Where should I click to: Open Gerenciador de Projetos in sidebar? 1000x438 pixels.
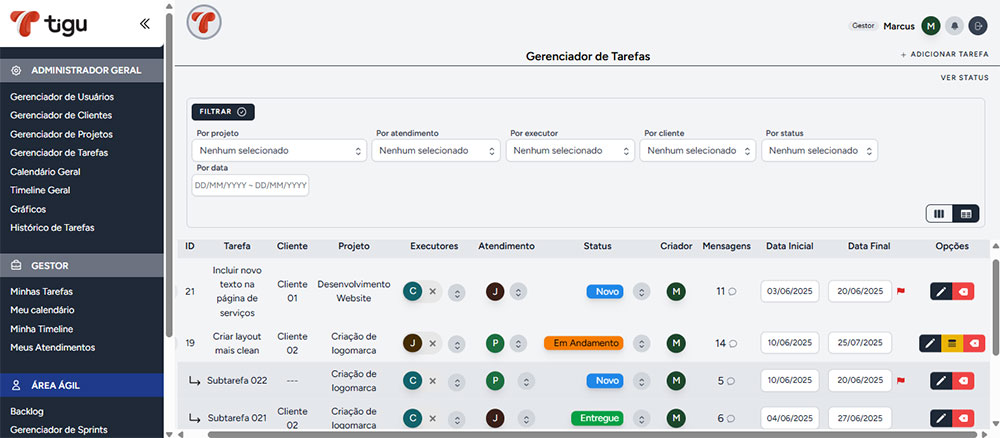click(x=61, y=134)
